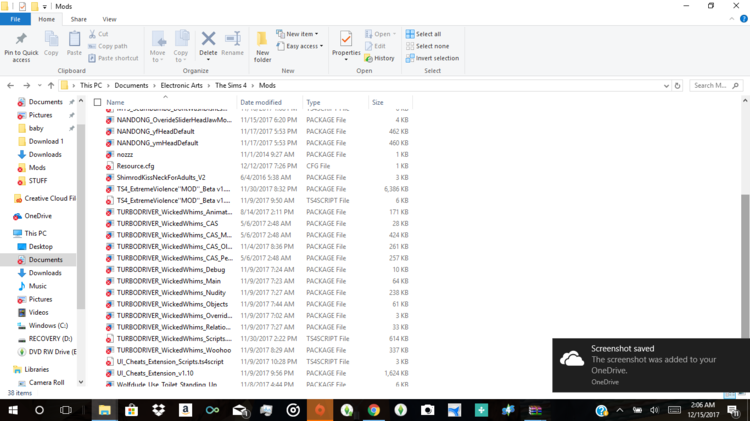Click the Screenshot saved OneDrive notification
The image size is (750, 421).
[651, 365]
